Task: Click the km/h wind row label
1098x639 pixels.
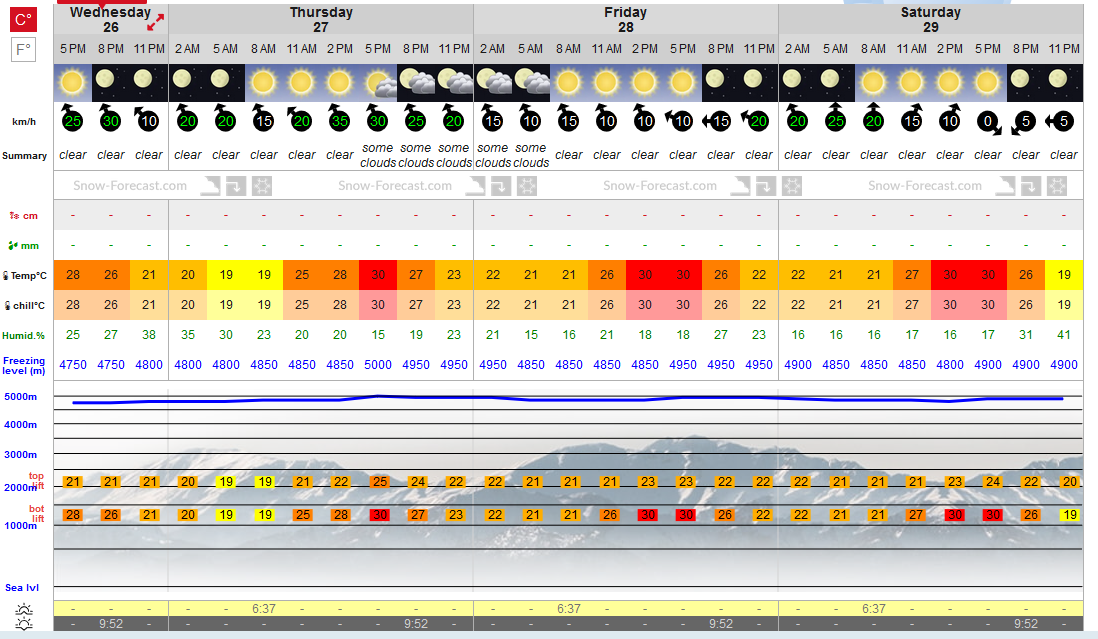Action: (x=24, y=122)
